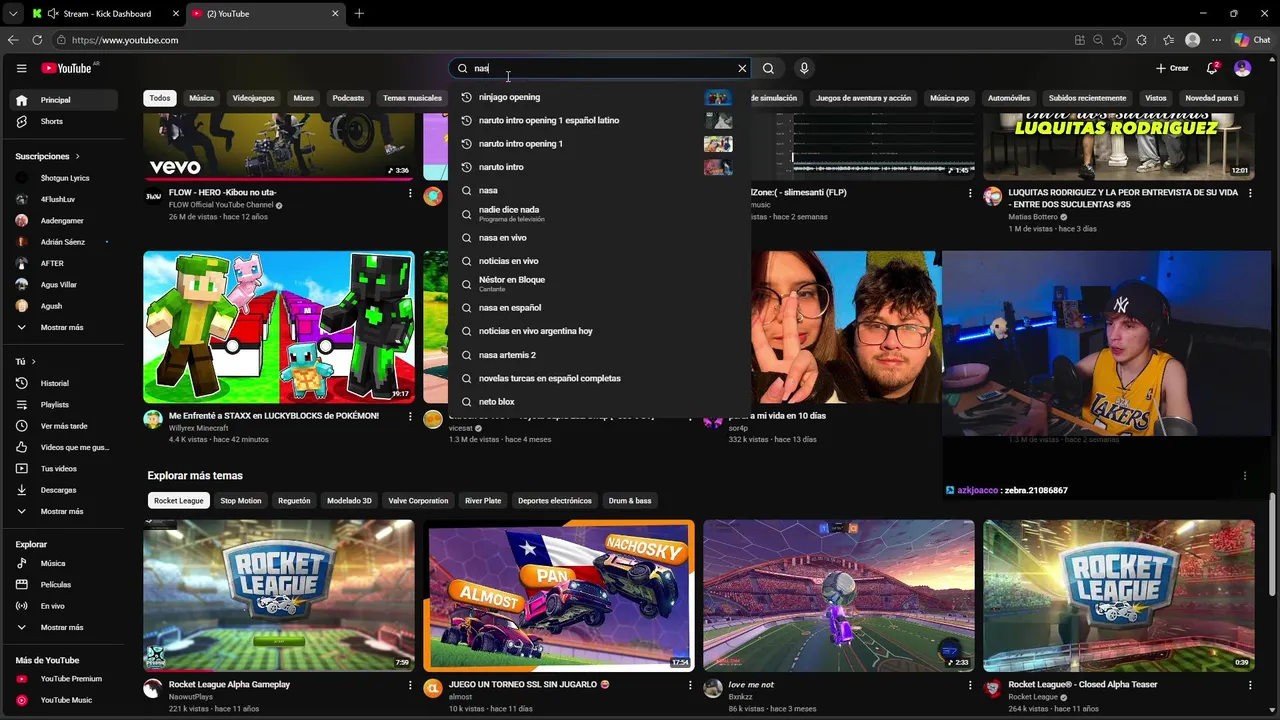The image size is (1280, 720).
Task: Choose suggestion 'nadie dice nada'
Action: point(598,214)
